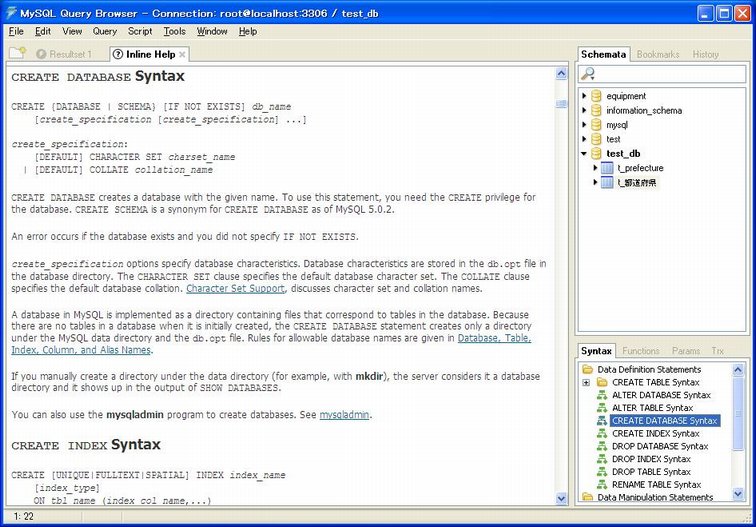The width and height of the screenshot is (756, 527).
Task: Switch to the Functions tab
Action: point(640,351)
